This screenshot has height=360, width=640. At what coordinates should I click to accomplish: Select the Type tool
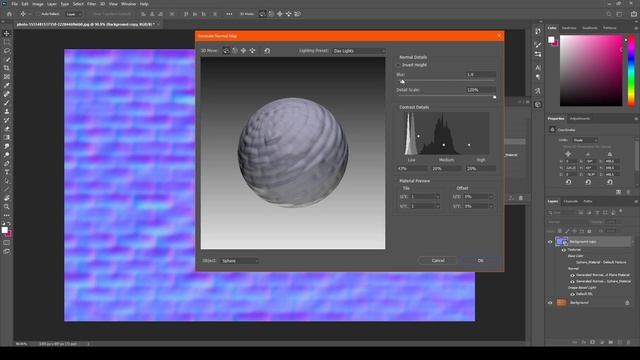7,172
